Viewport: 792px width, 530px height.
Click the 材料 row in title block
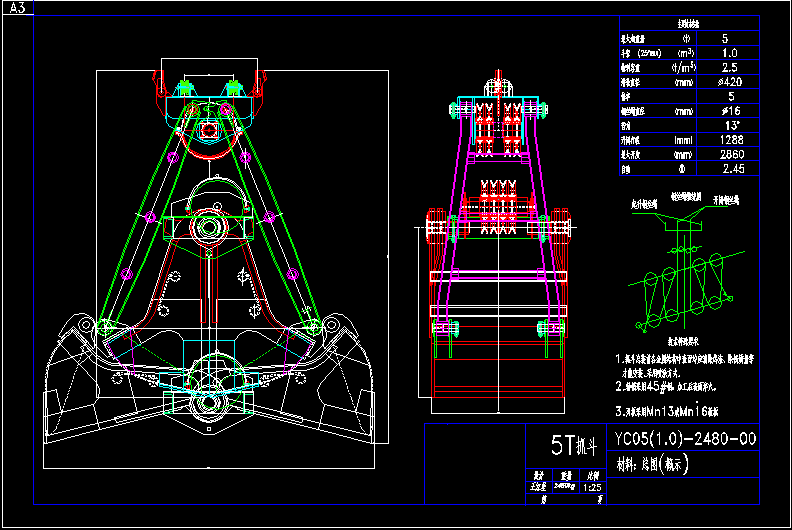652,464
